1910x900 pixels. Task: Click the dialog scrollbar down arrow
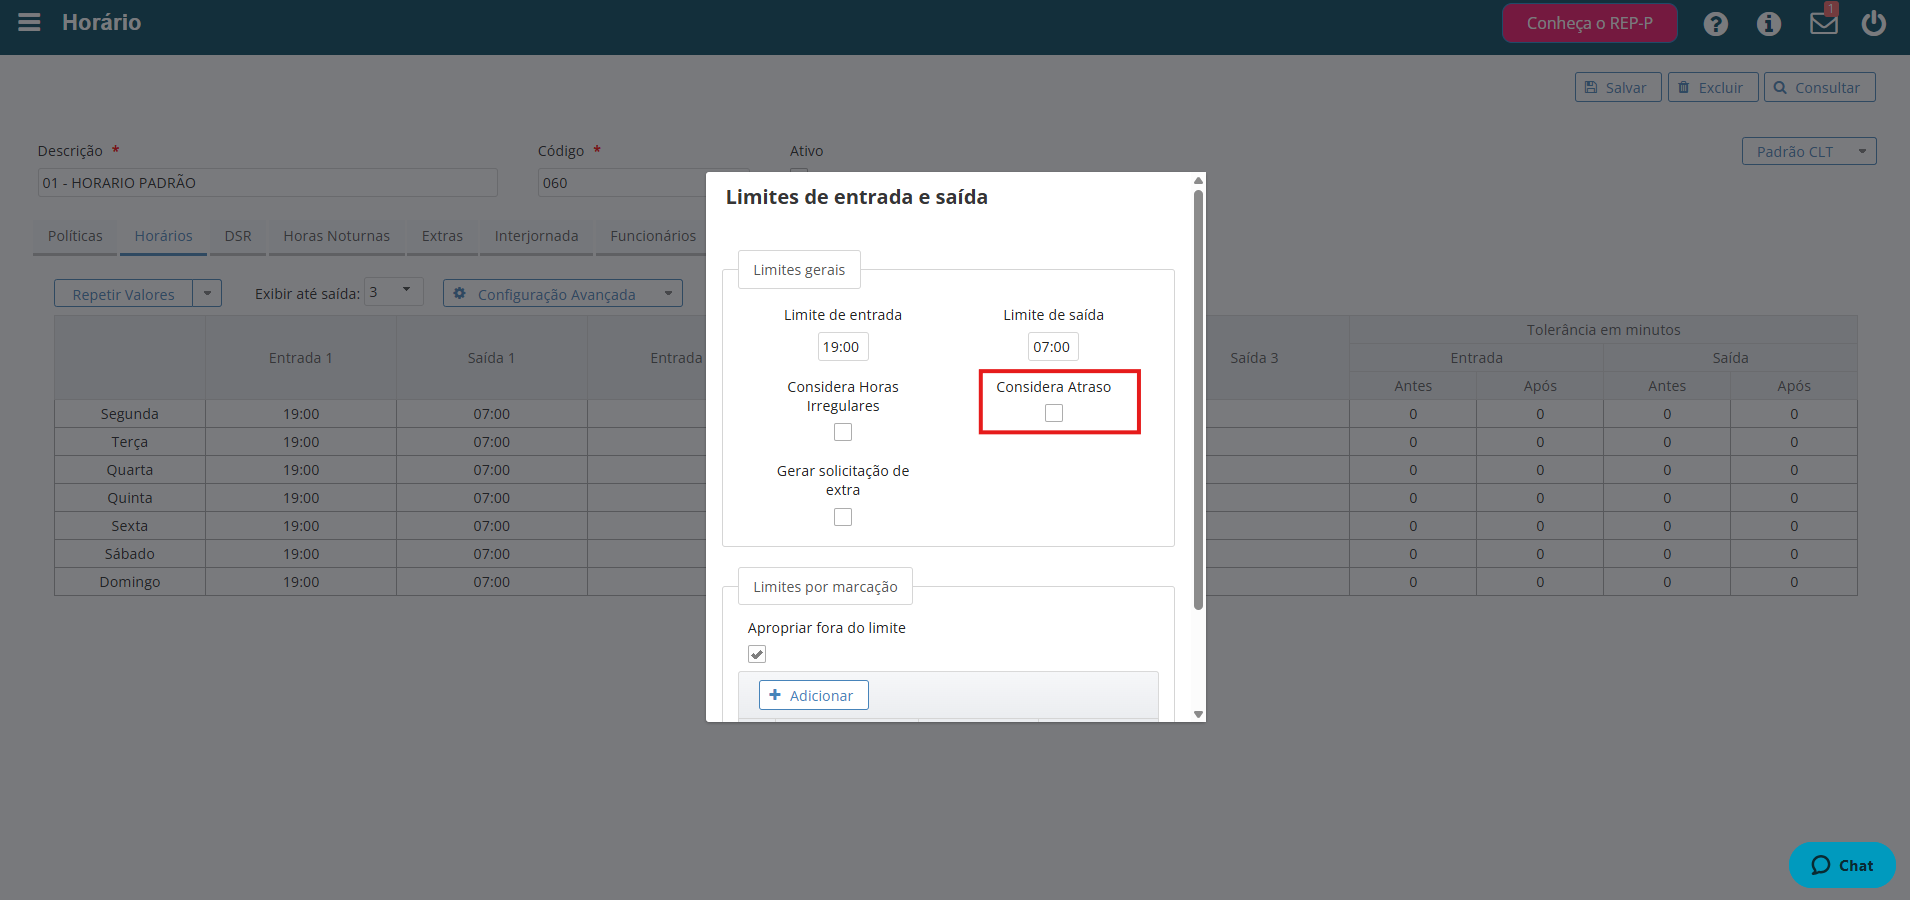click(1198, 714)
